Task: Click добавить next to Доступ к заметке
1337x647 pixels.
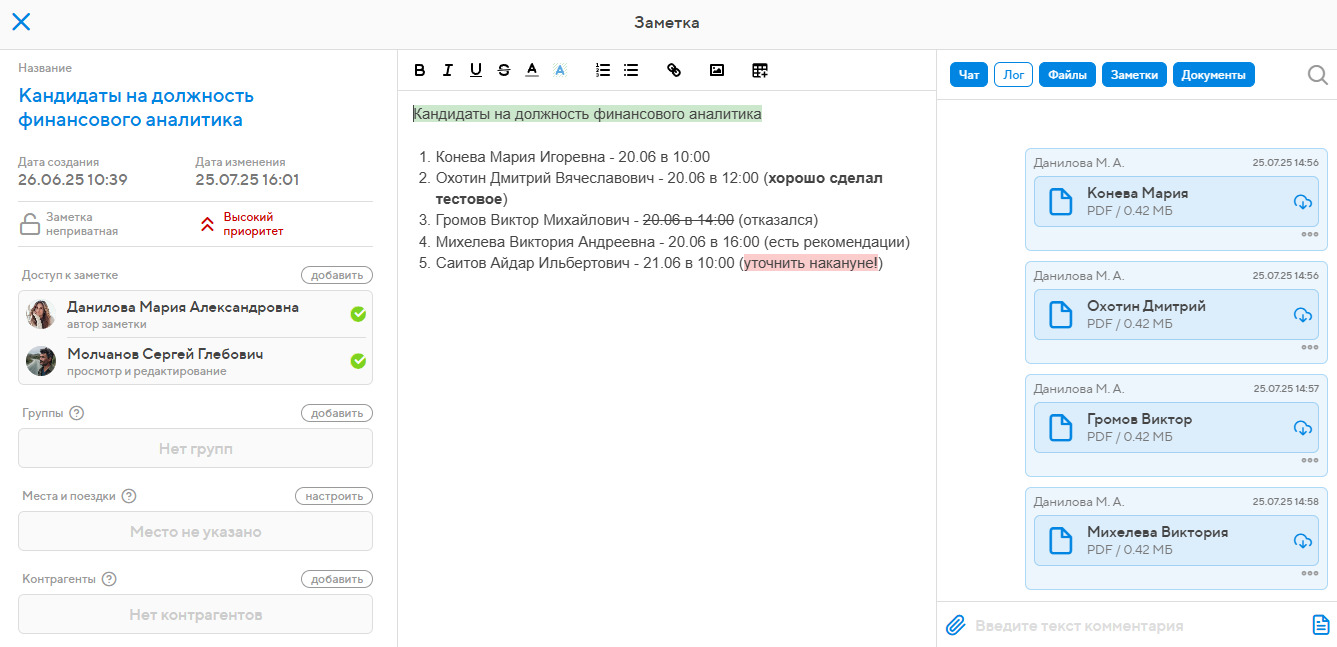Action: coord(337,275)
